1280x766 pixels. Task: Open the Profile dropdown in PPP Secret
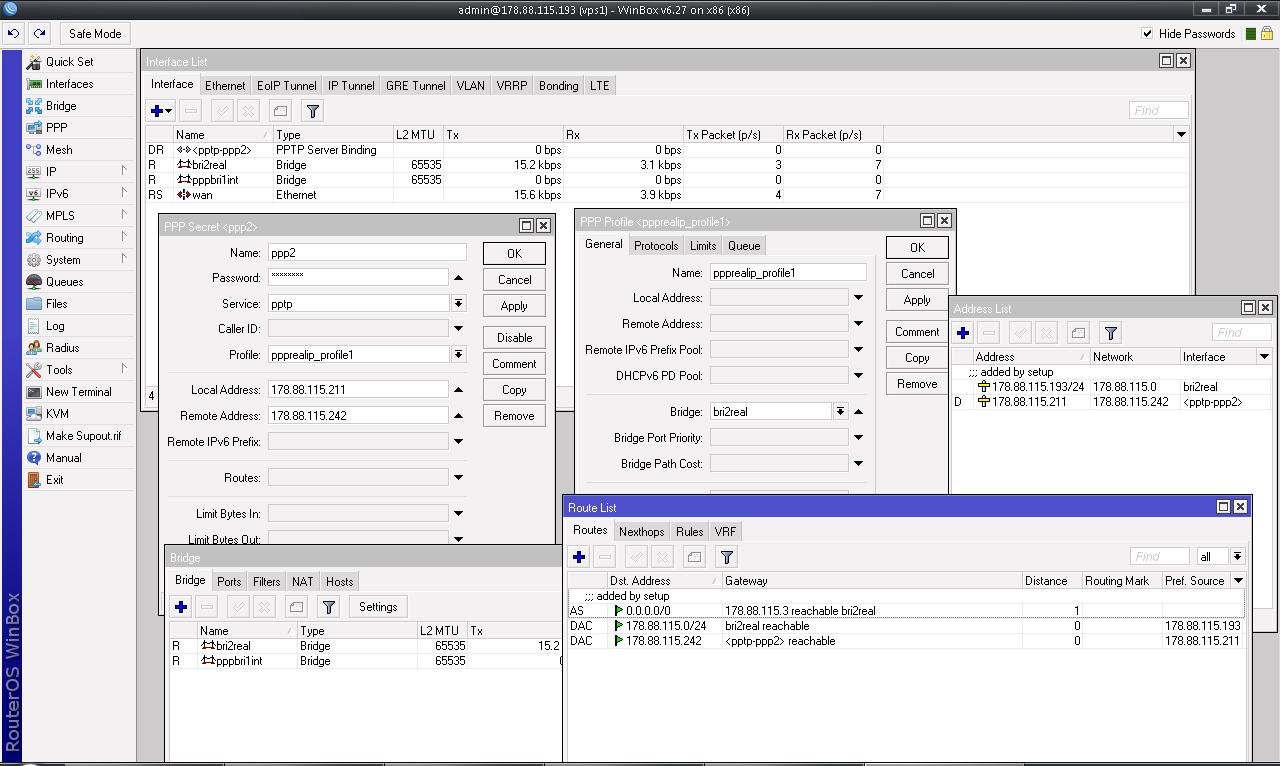pyautogui.click(x=458, y=354)
